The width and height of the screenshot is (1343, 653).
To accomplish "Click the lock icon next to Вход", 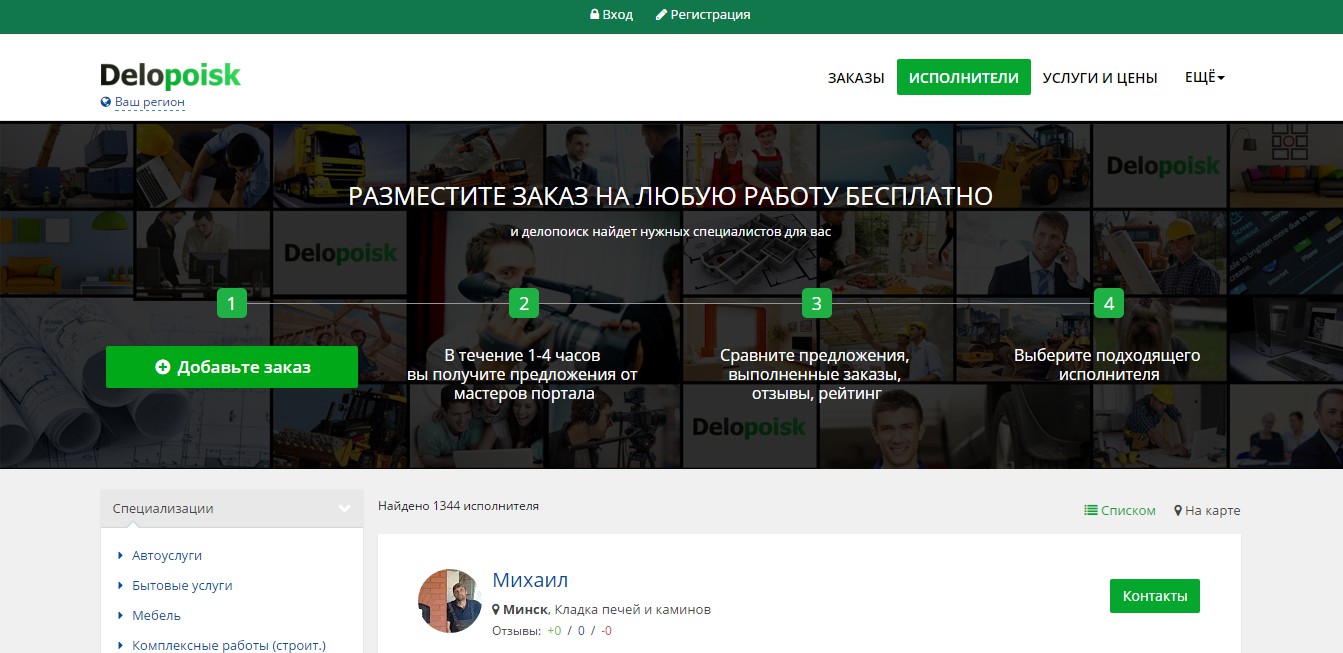I will click(594, 15).
